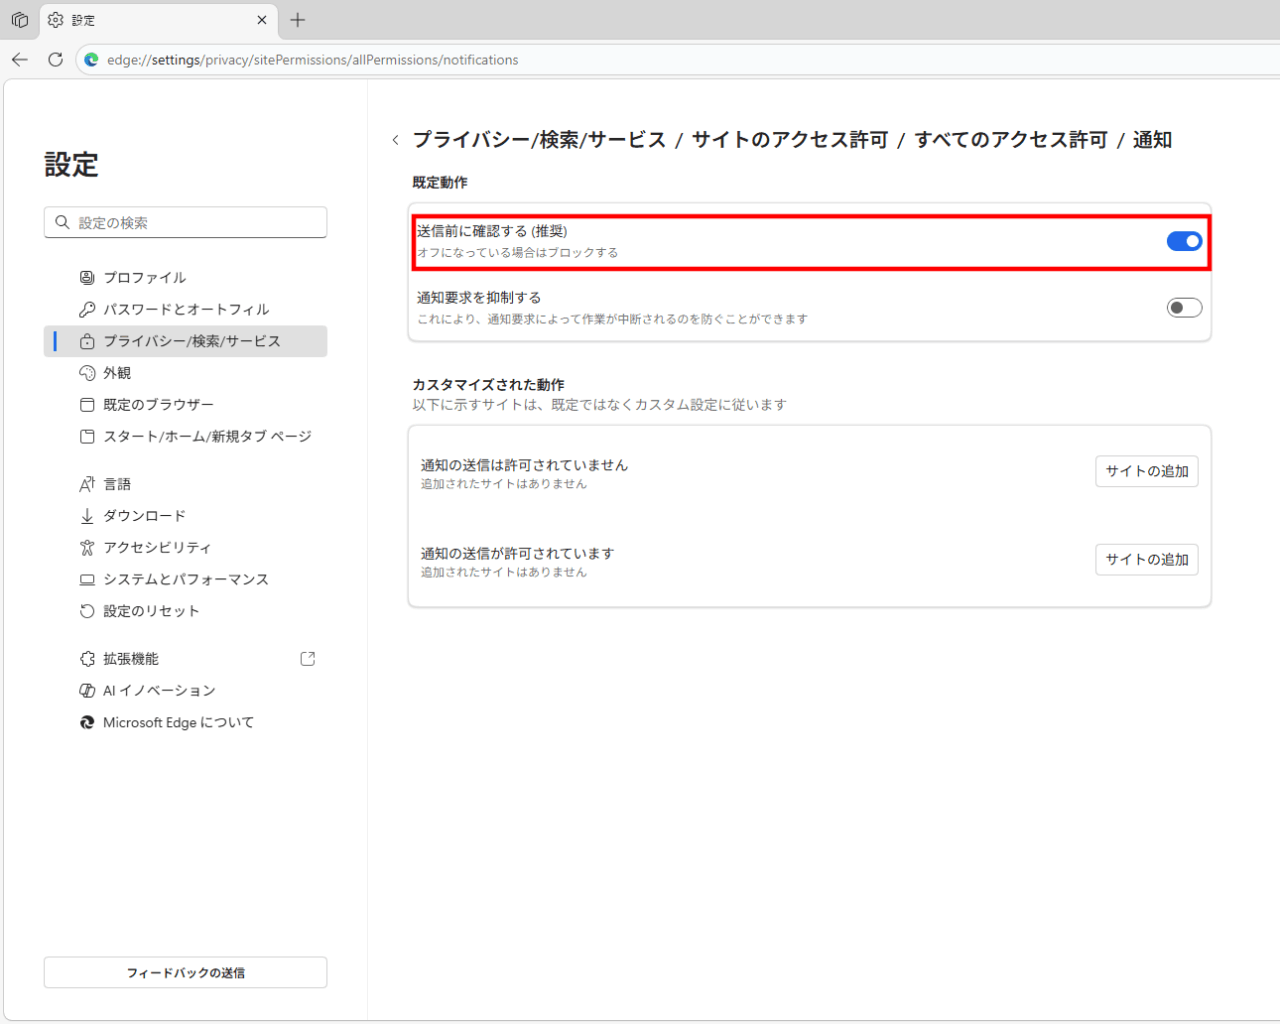This screenshot has height=1024, width=1280.
Task: Close the 設定 tab
Action: tap(262, 20)
